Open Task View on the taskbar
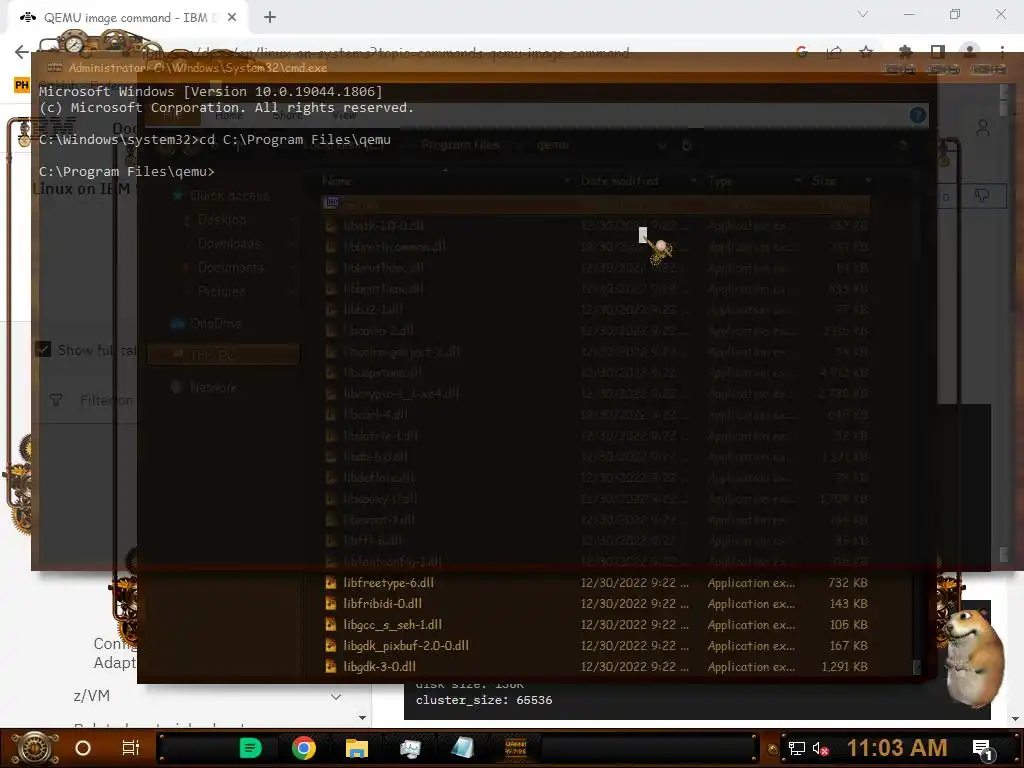1024x768 pixels. point(131,748)
